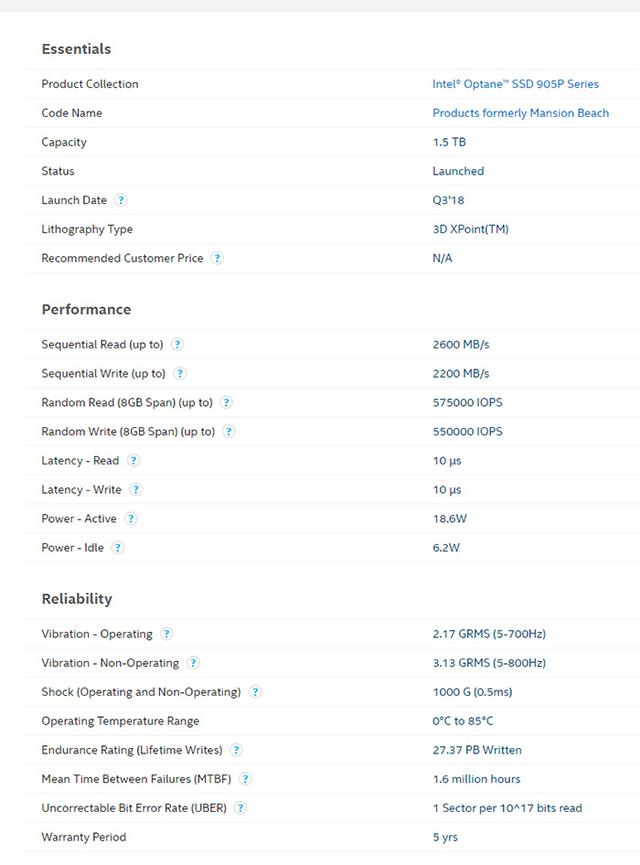Click the UBER help question mark
Viewport: 640px width, 865px height.
(x=240, y=808)
